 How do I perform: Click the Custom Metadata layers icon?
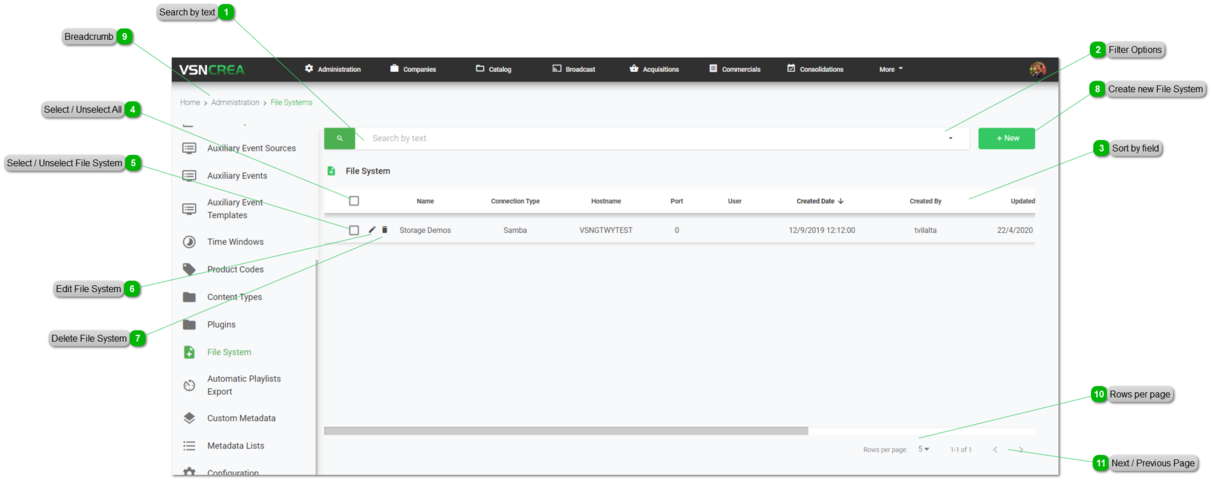pos(189,418)
